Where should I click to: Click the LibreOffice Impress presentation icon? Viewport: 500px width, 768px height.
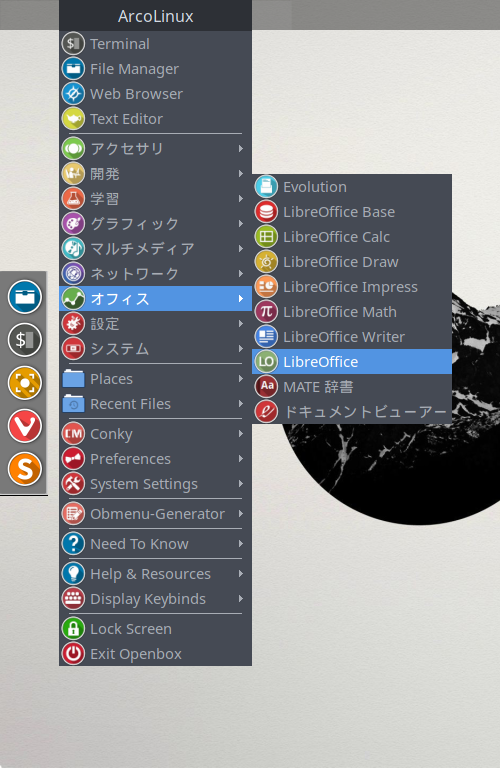266,287
